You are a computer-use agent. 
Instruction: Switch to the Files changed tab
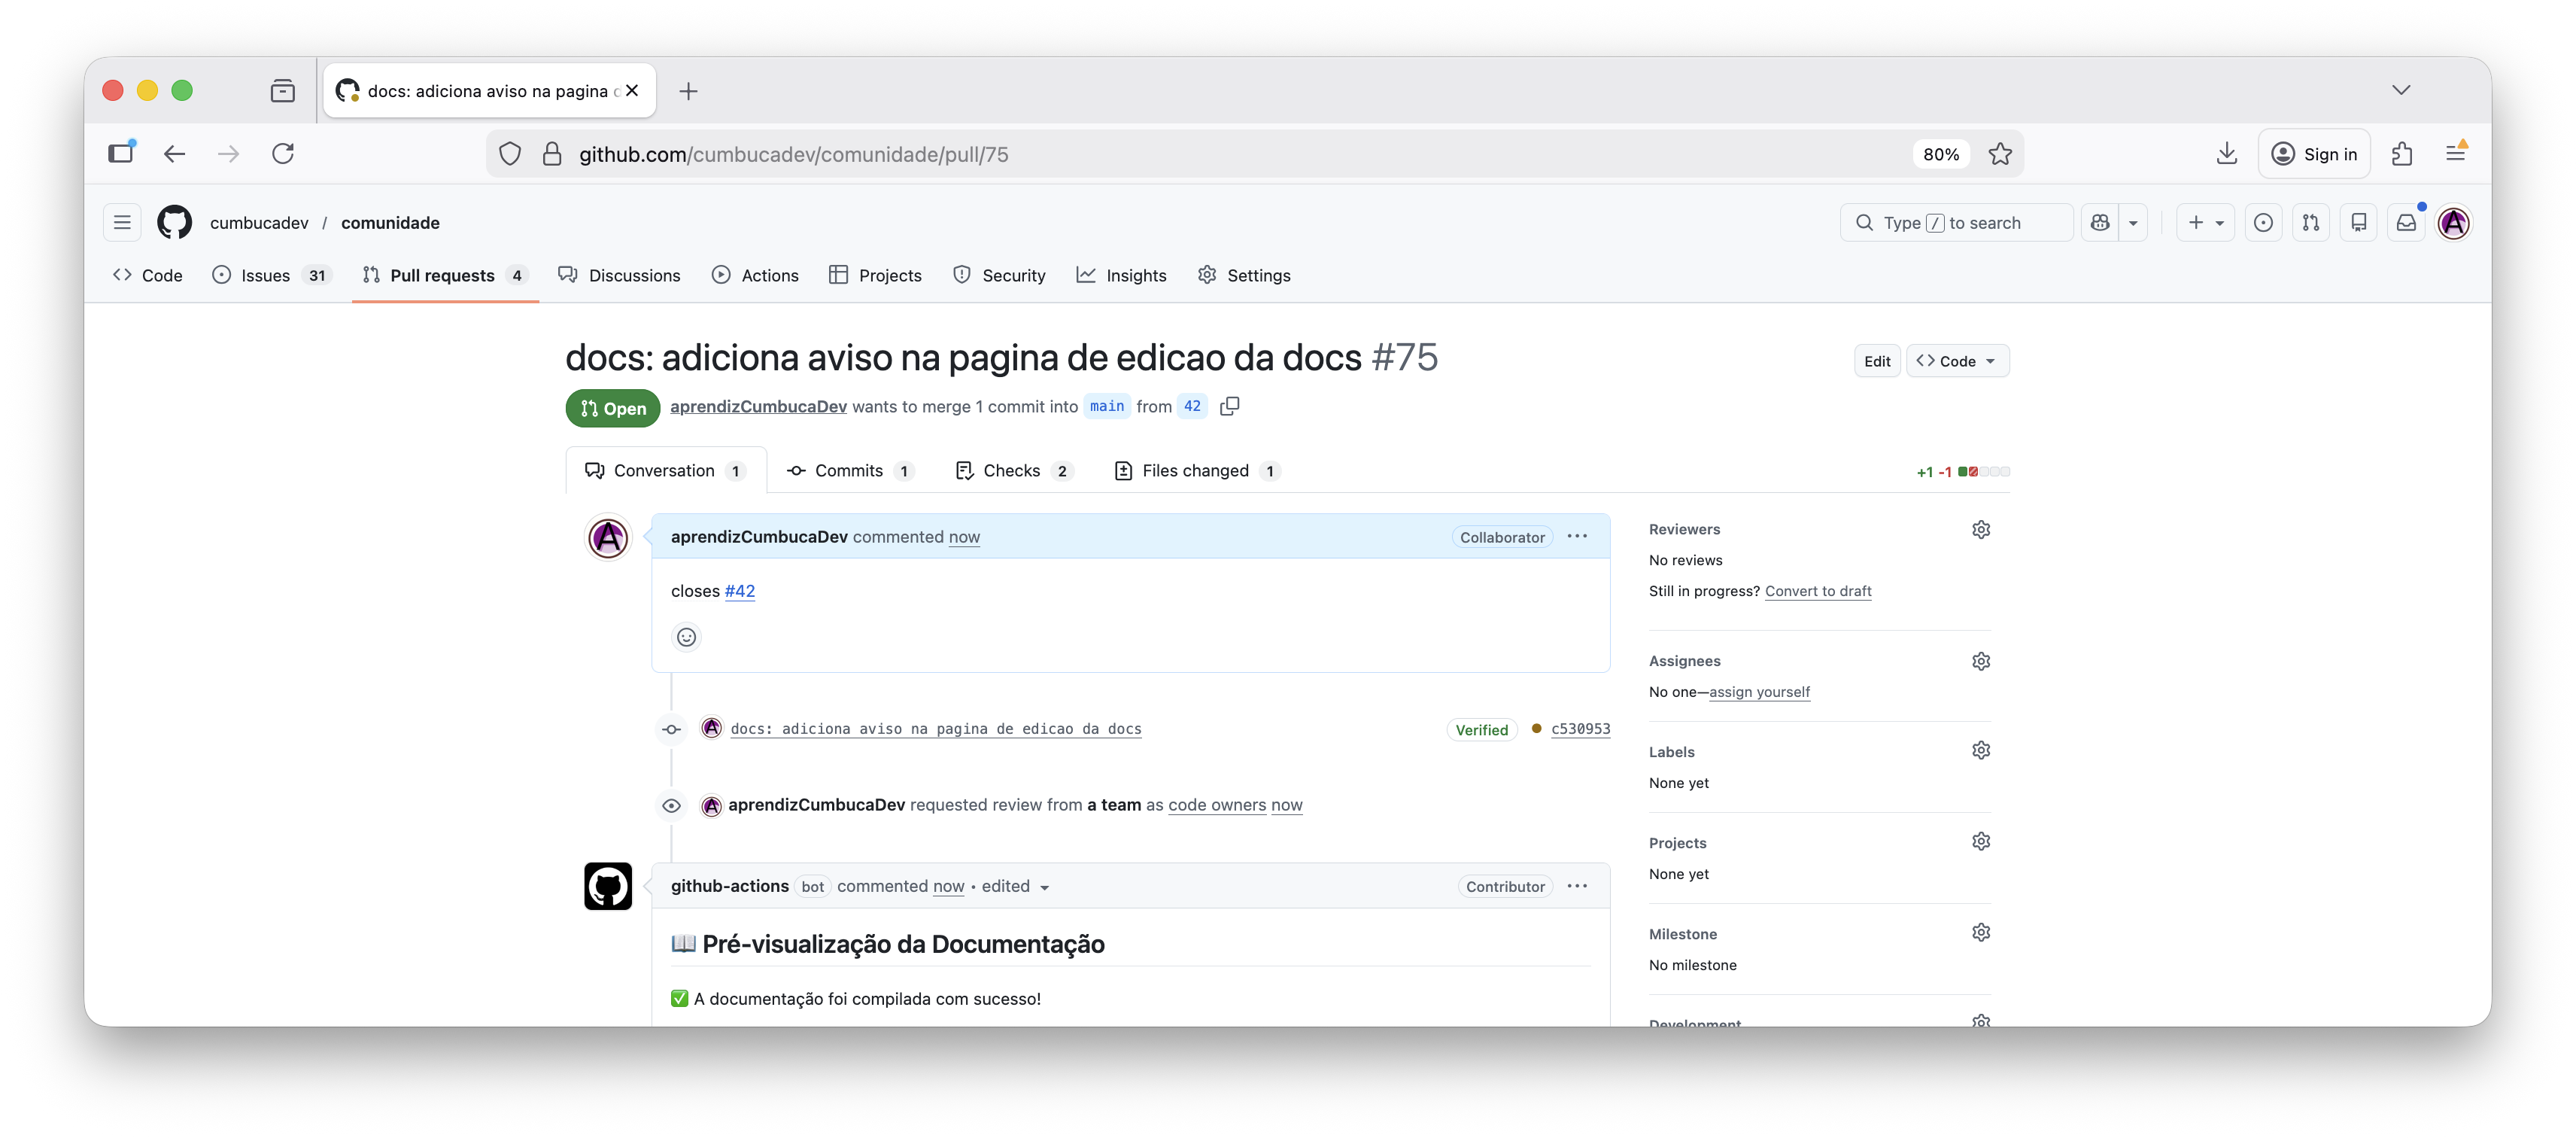(x=1197, y=470)
